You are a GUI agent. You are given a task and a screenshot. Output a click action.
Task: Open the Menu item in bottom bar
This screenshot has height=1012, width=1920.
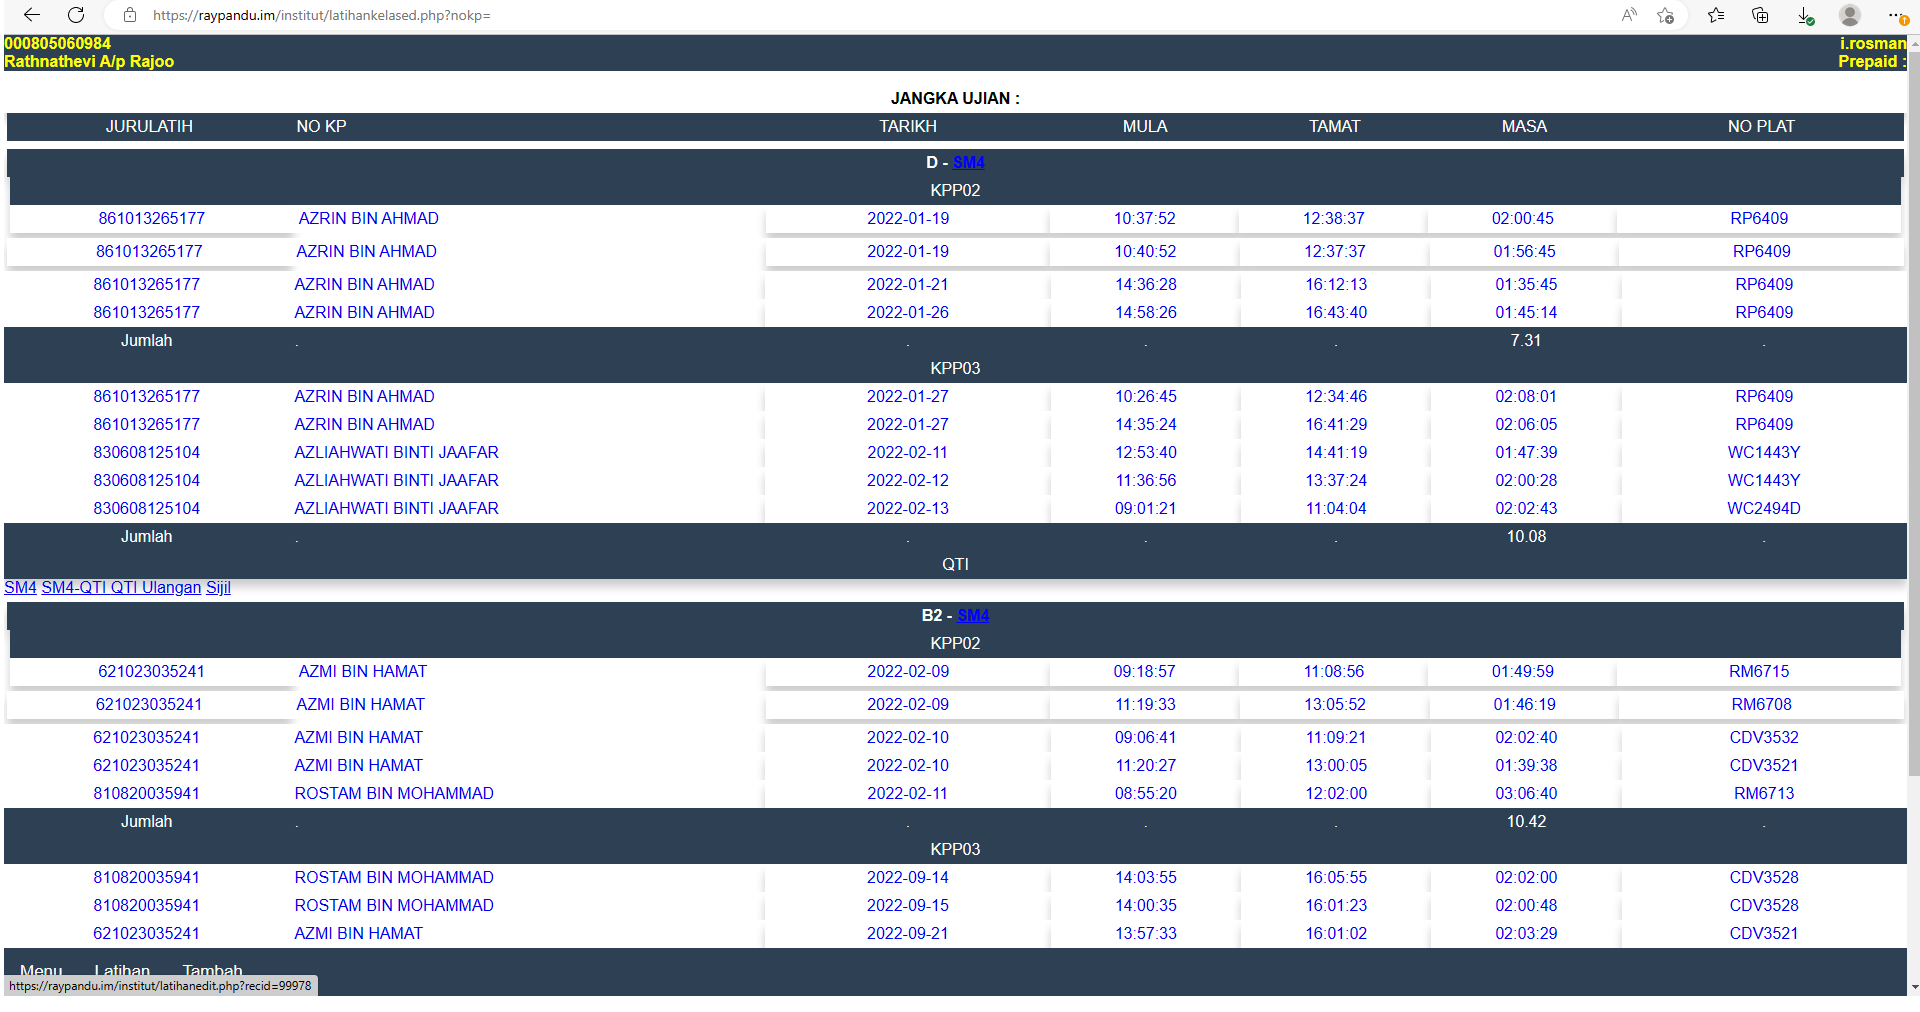(41, 970)
